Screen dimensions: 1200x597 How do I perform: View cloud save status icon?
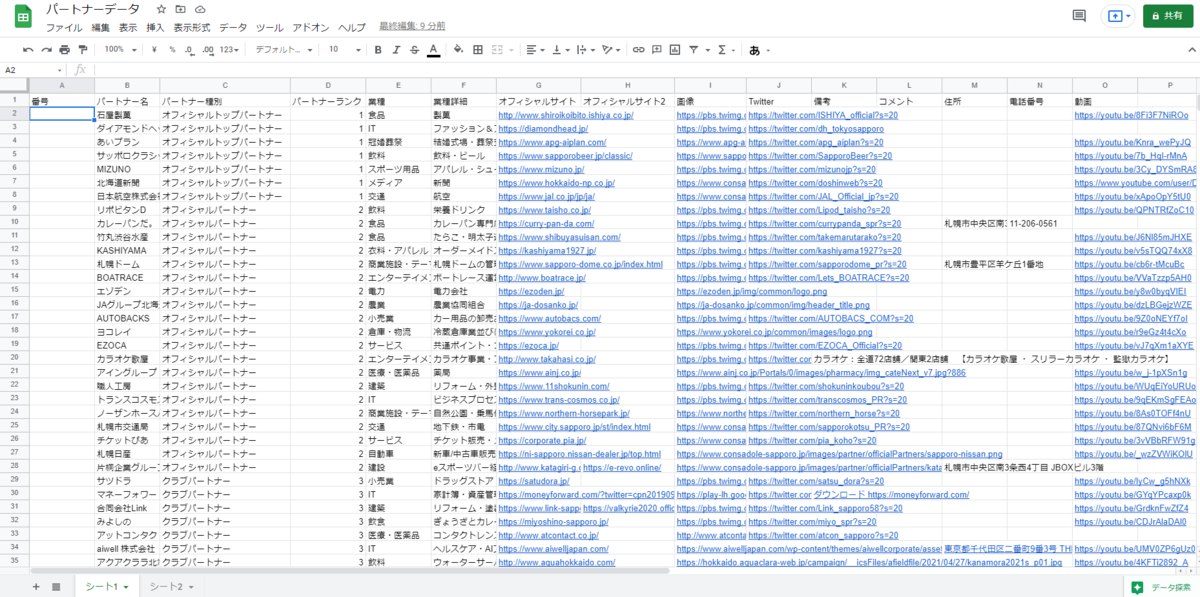click(201, 10)
